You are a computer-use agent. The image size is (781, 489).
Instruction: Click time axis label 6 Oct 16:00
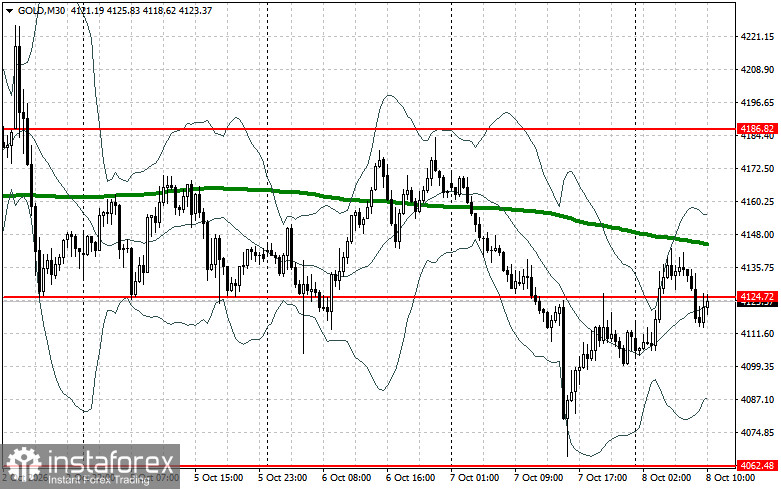point(410,478)
